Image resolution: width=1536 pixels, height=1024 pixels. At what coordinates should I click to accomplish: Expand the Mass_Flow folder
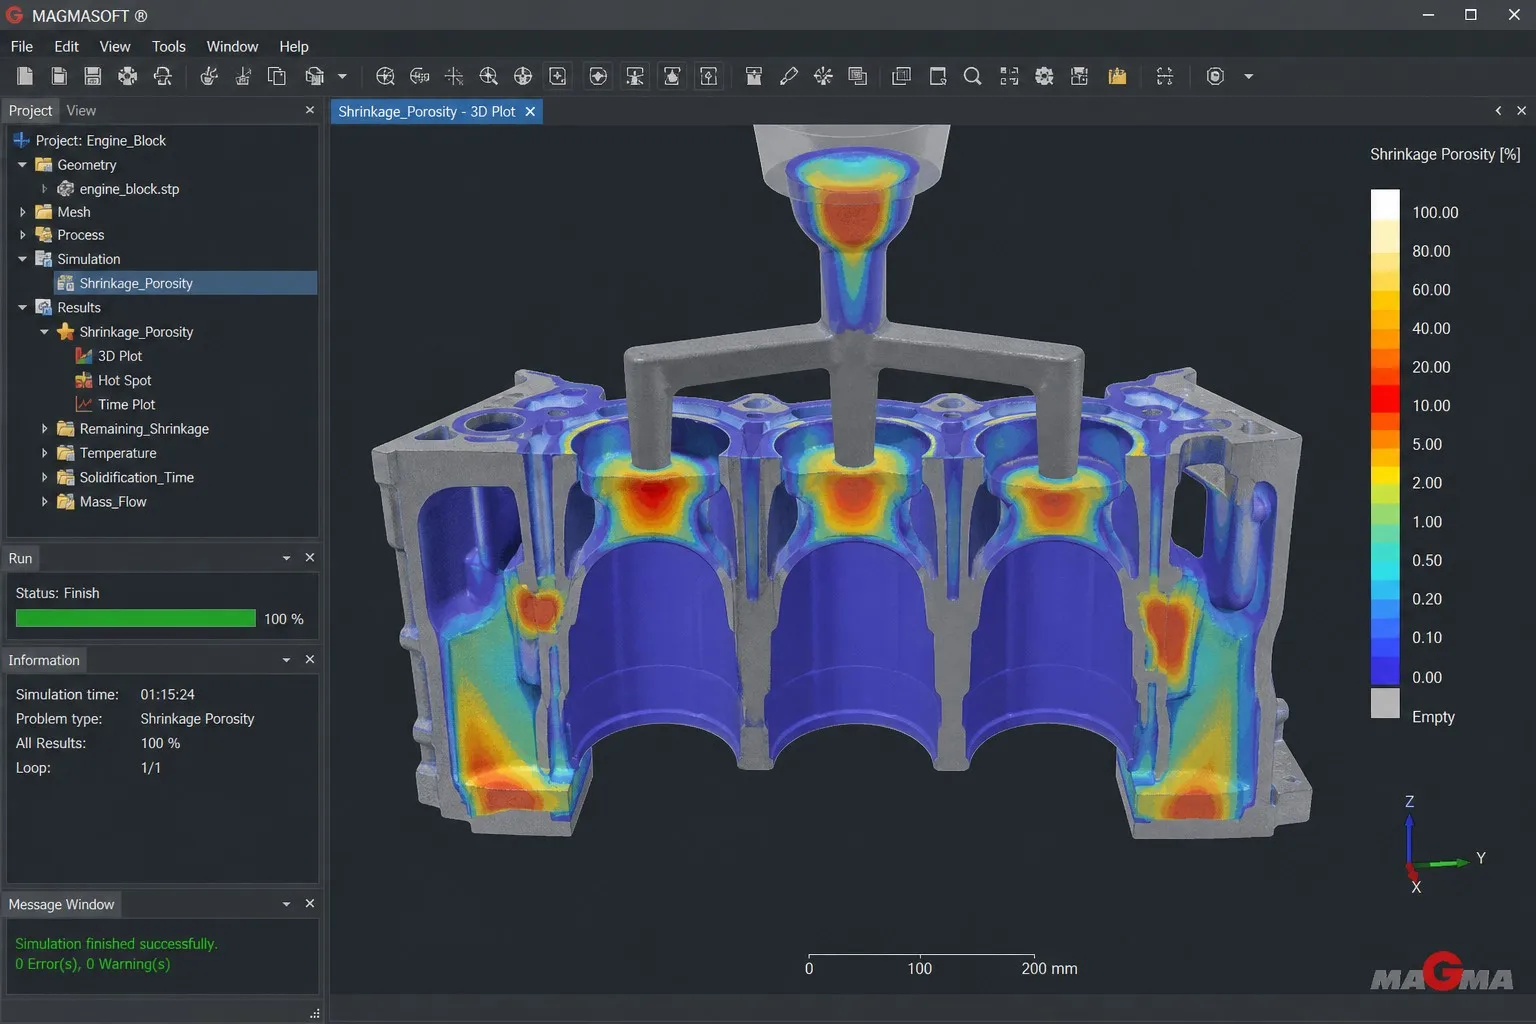coord(44,502)
